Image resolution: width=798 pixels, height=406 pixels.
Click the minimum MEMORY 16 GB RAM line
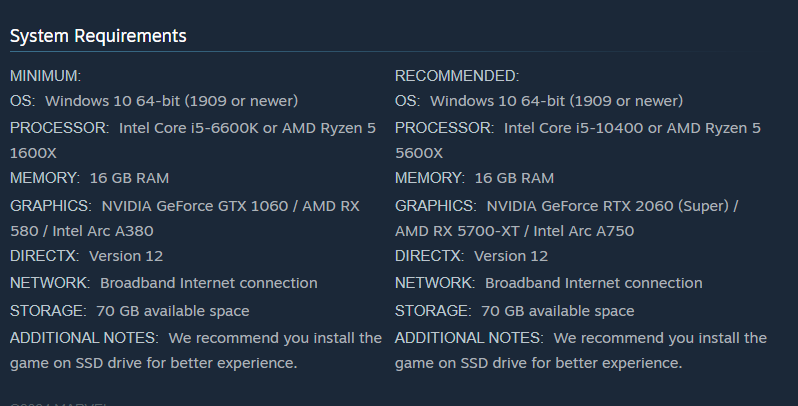pyautogui.click(x=90, y=178)
